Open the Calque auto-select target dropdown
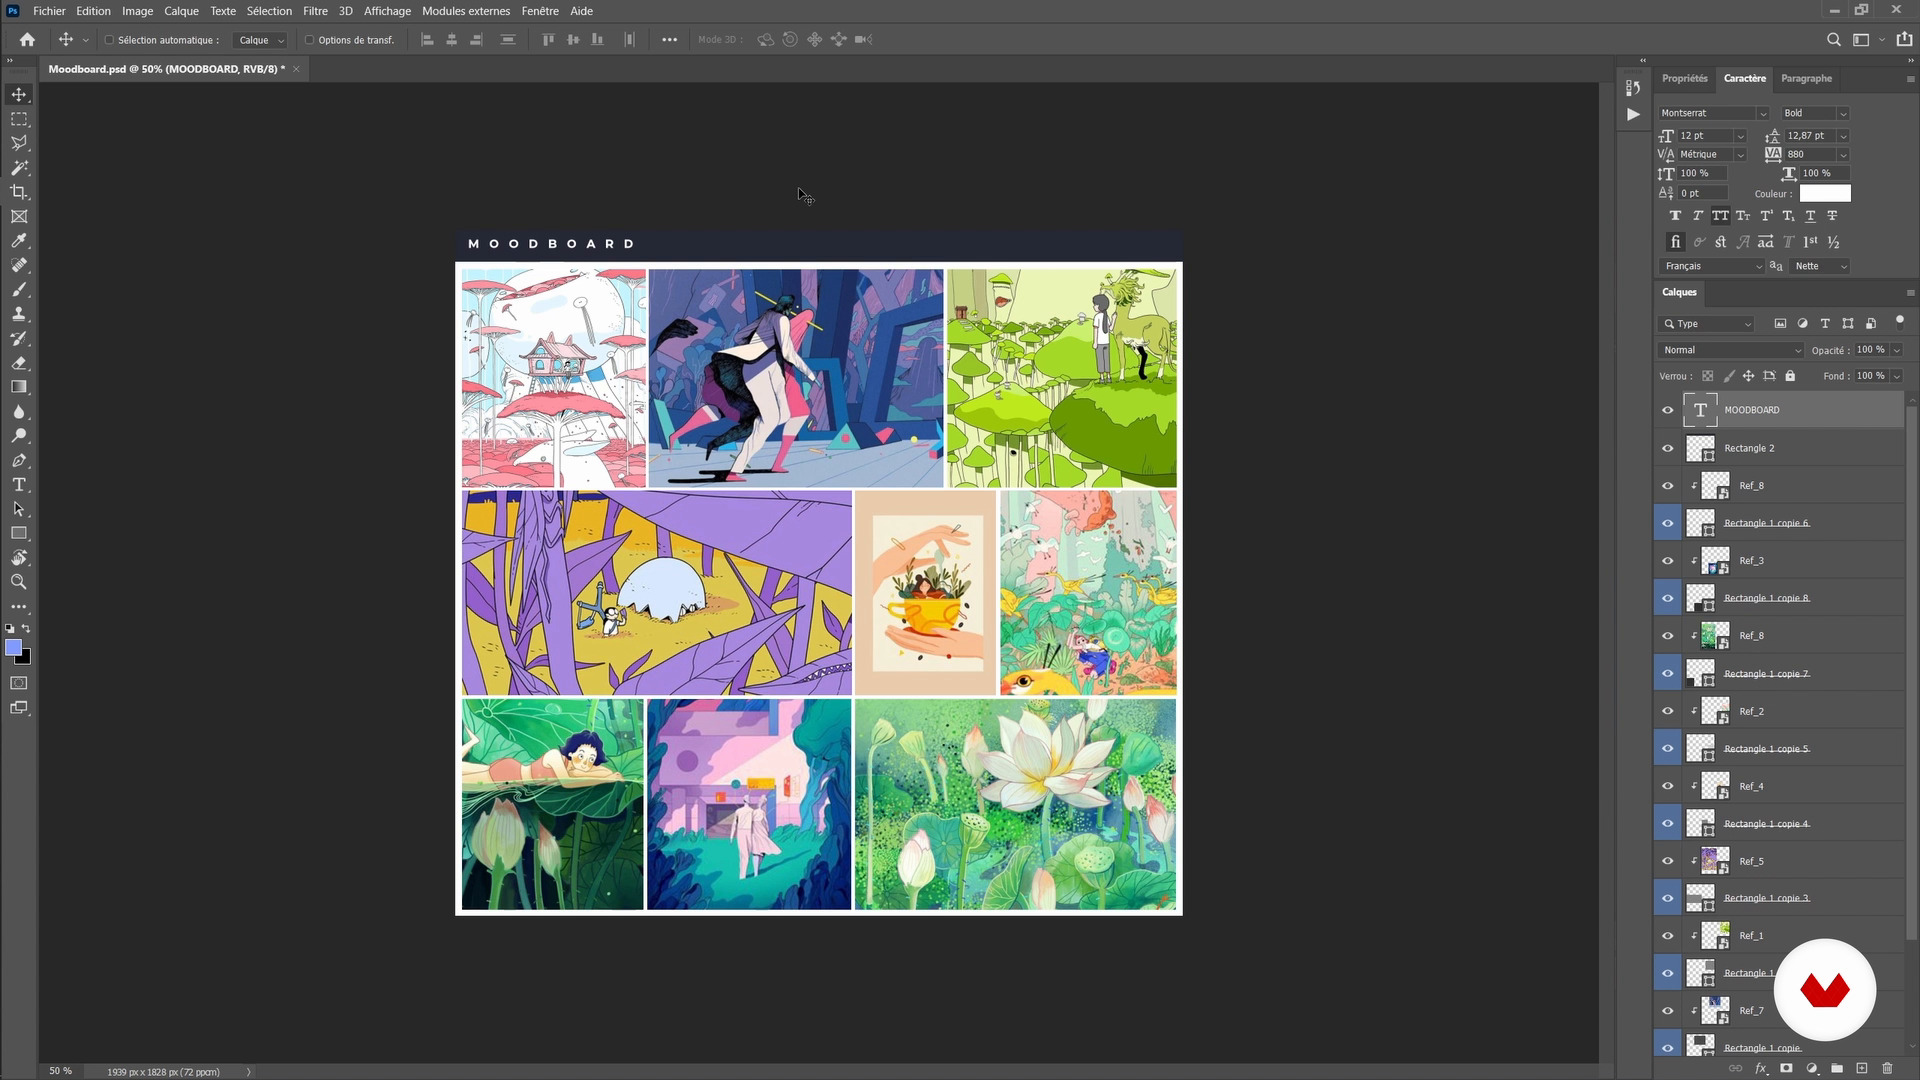The height and width of the screenshot is (1080, 1920). [260, 40]
